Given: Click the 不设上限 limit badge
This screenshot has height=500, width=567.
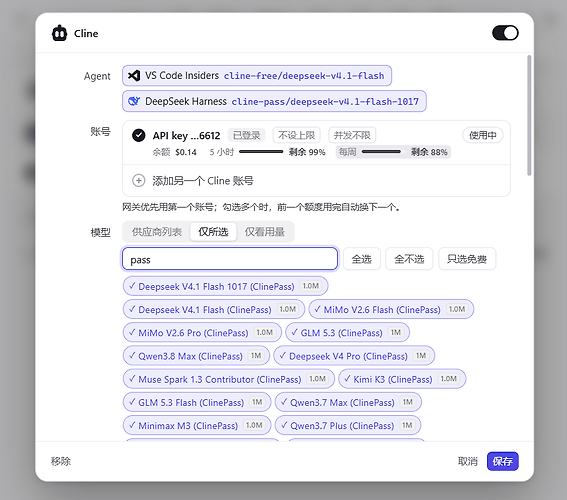Looking at the screenshot, I should (297, 135).
